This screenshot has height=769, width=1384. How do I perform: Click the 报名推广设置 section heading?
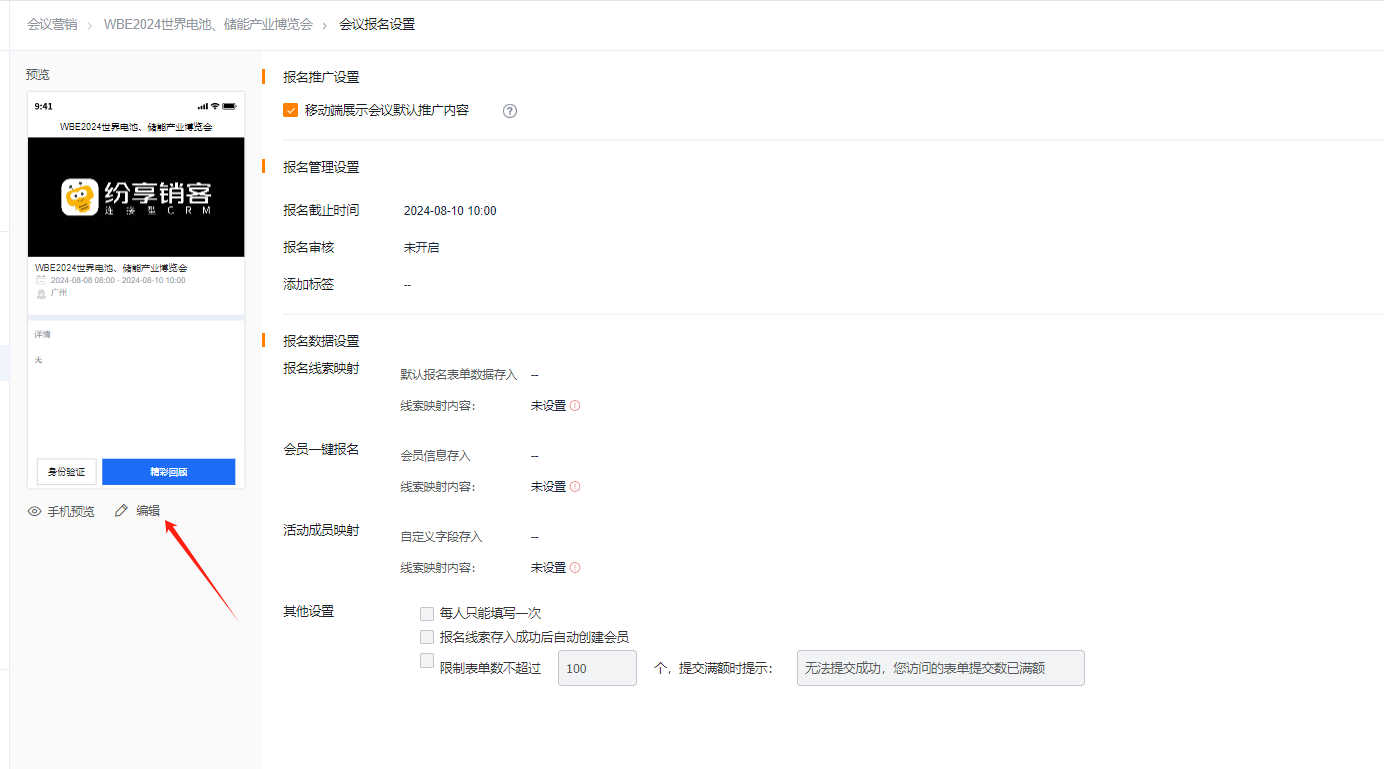tap(321, 77)
